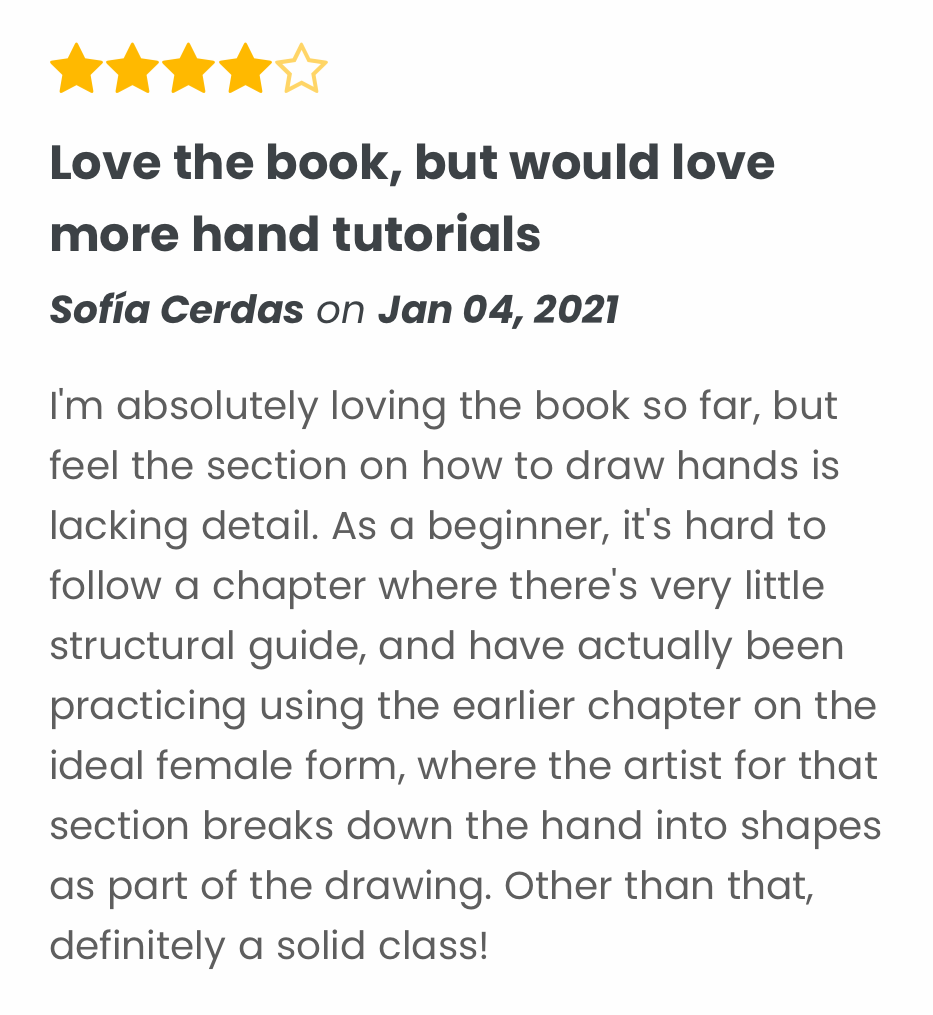This screenshot has width=933, height=1015.
Task: Click the phrase 'ideal female form'
Action: click(227, 766)
